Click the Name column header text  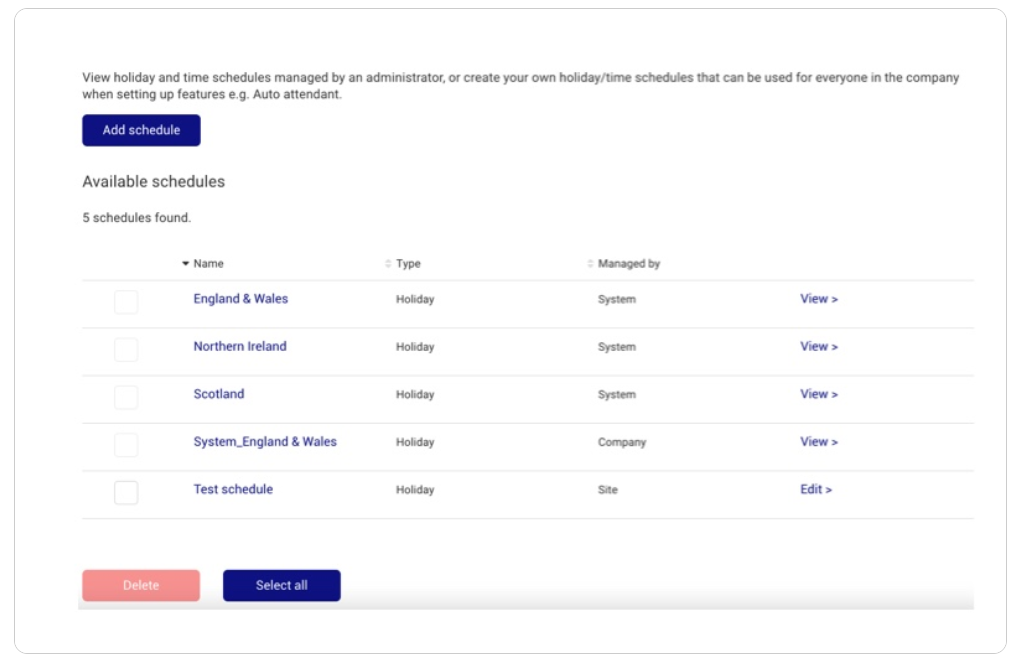[209, 263]
